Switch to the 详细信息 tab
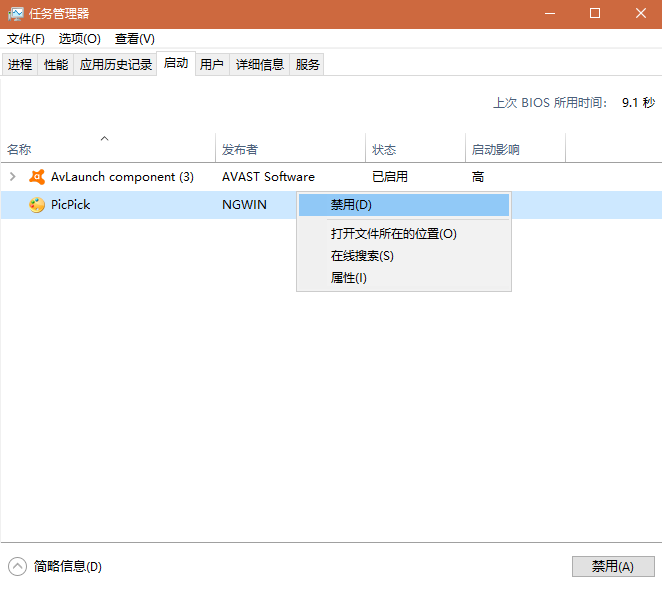Screen dimensions: 662x589 260,65
